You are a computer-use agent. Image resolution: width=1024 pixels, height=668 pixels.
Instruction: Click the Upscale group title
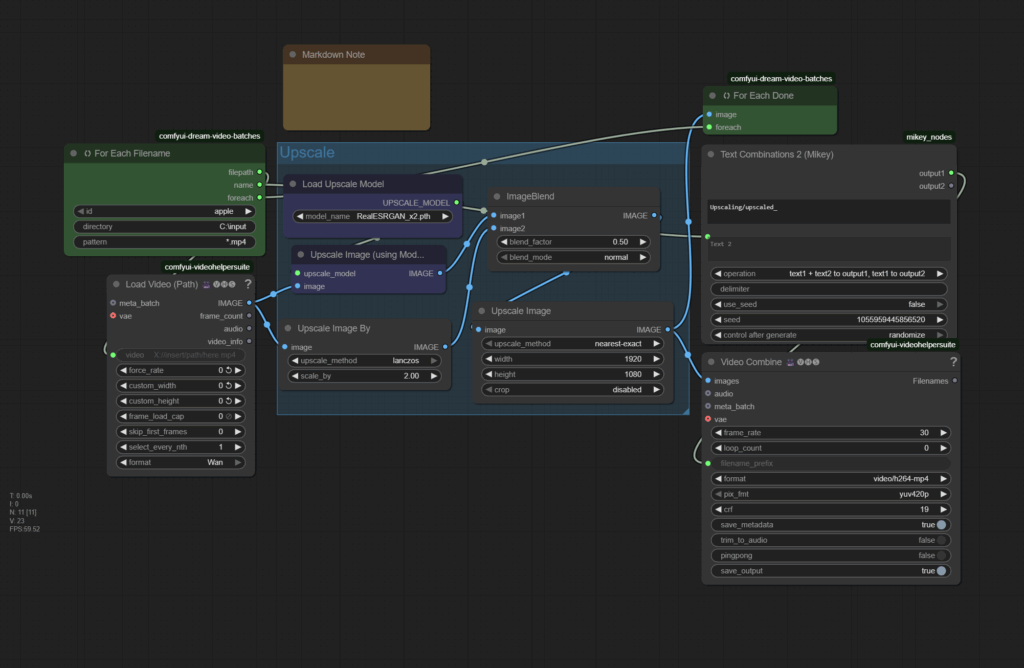[x=307, y=153]
